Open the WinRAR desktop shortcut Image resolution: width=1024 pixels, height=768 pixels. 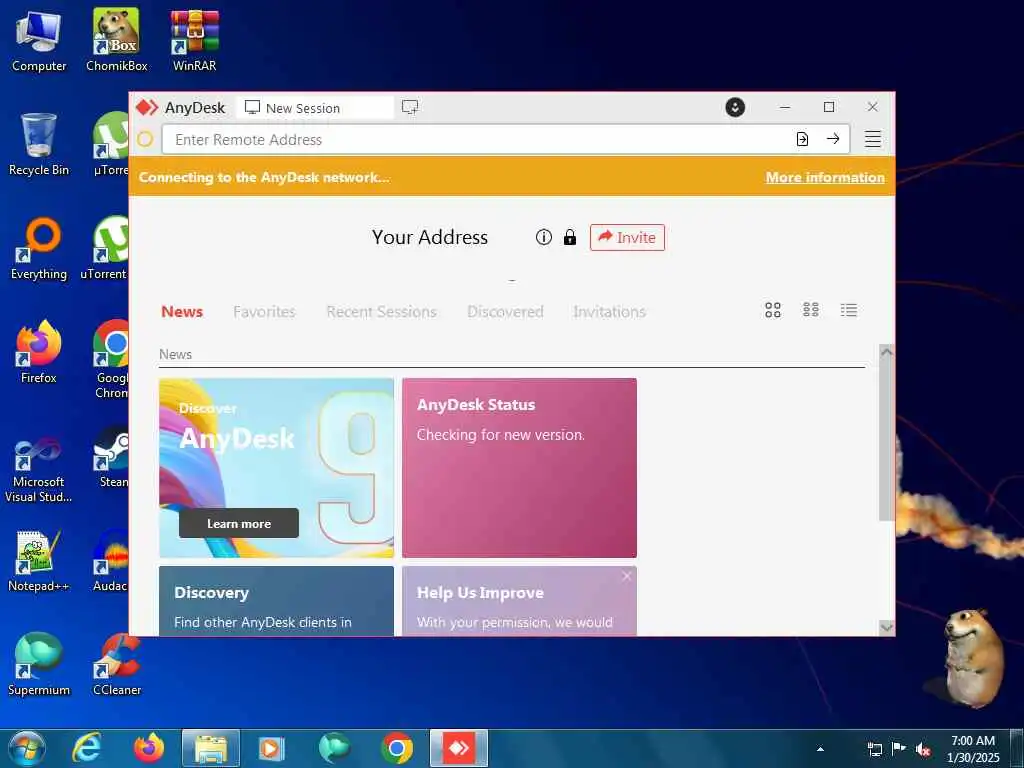click(x=194, y=41)
